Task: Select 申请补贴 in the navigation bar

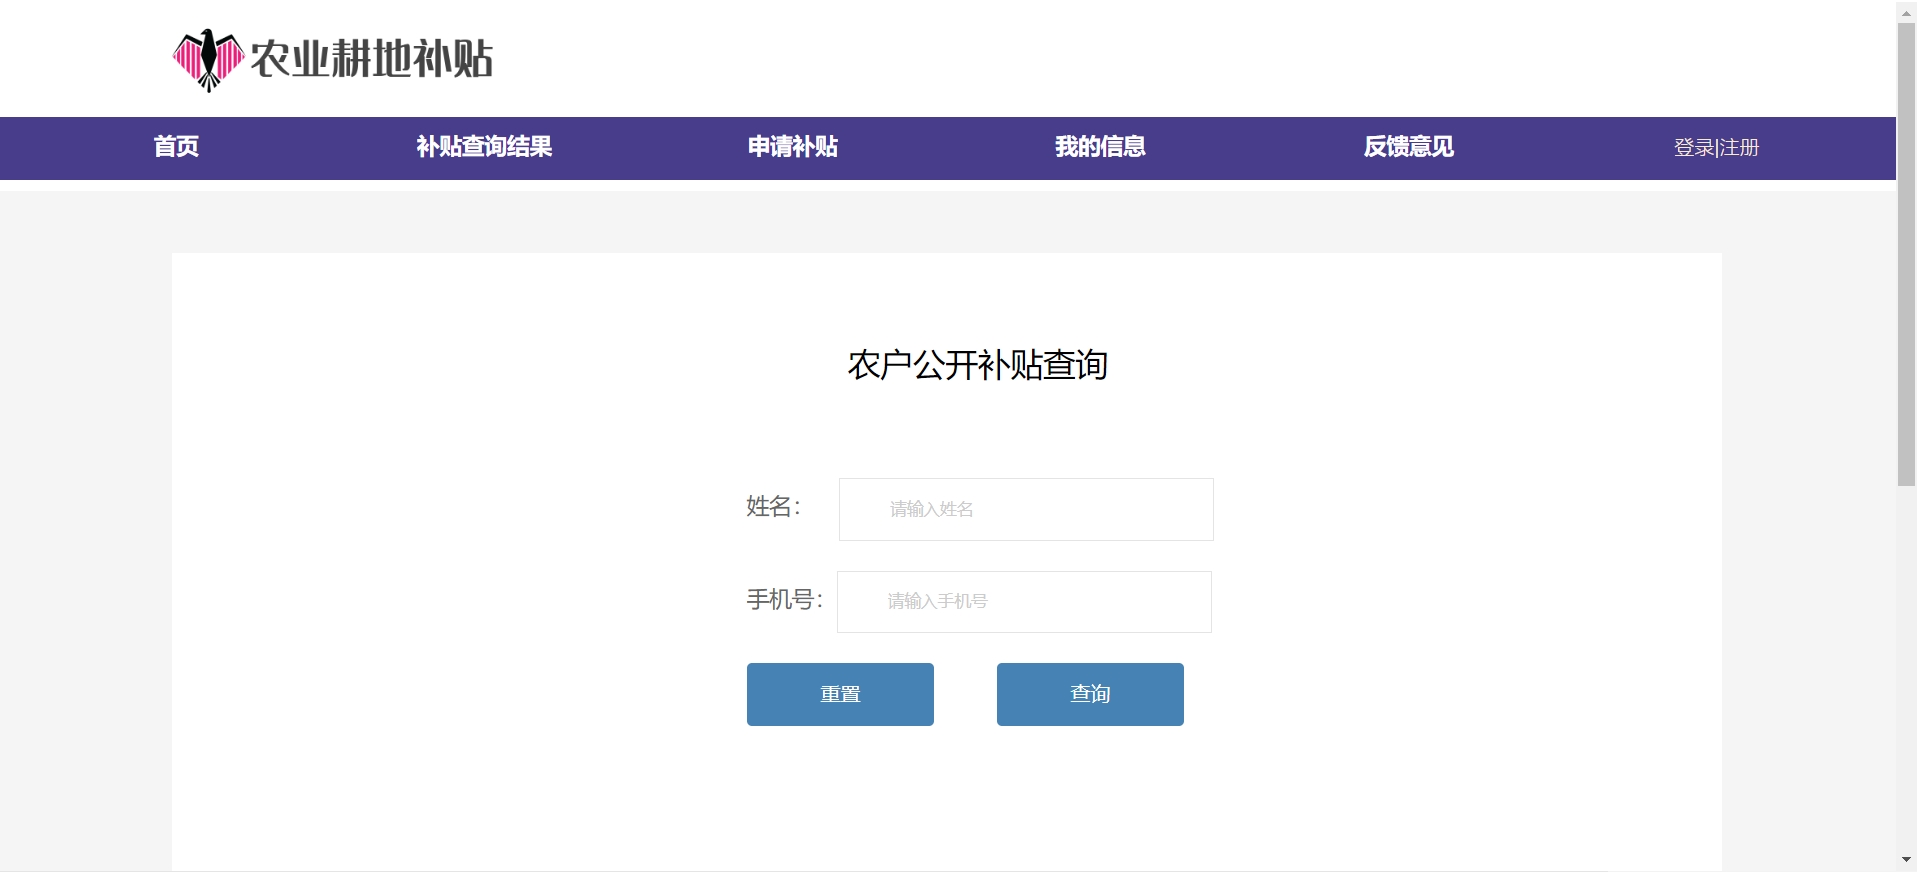Action: pyautogui.click(x=792, y=147)
